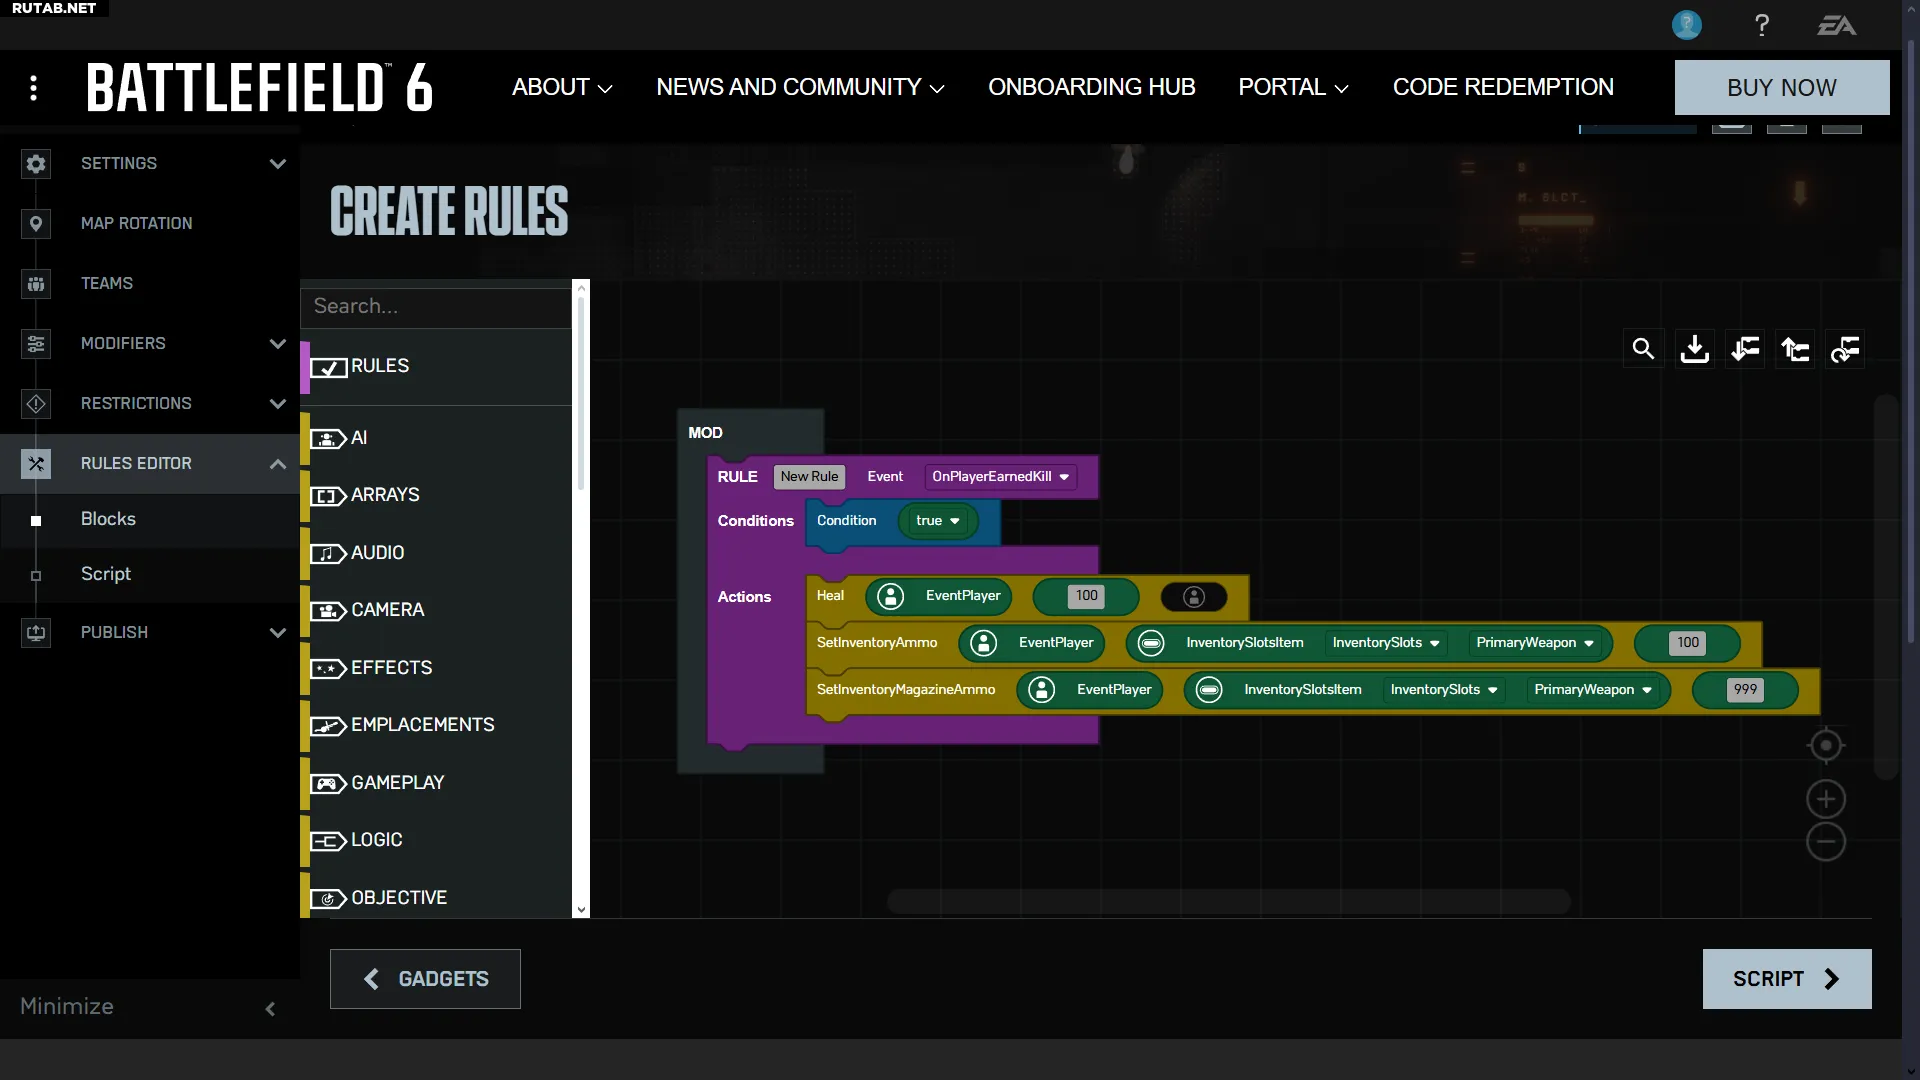
Task: Click the block Search input field
Action: tap(436, 306)
